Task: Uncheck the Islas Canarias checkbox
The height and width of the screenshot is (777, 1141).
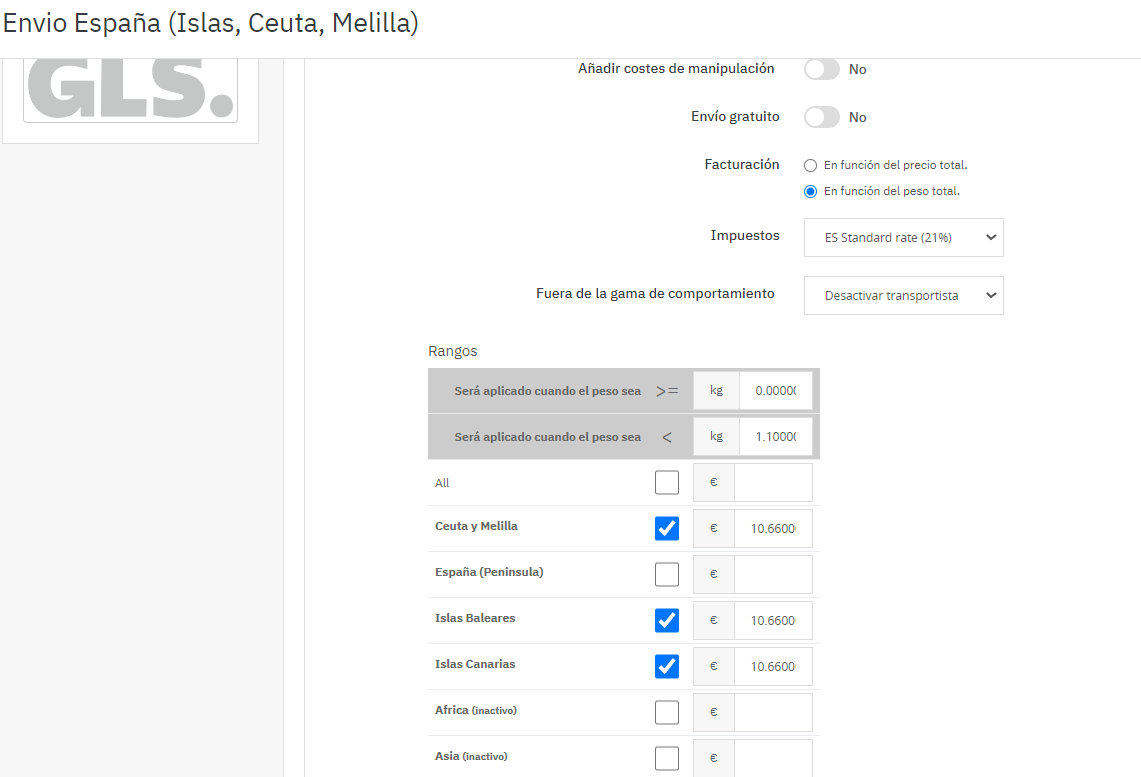Action: [667, 666]
